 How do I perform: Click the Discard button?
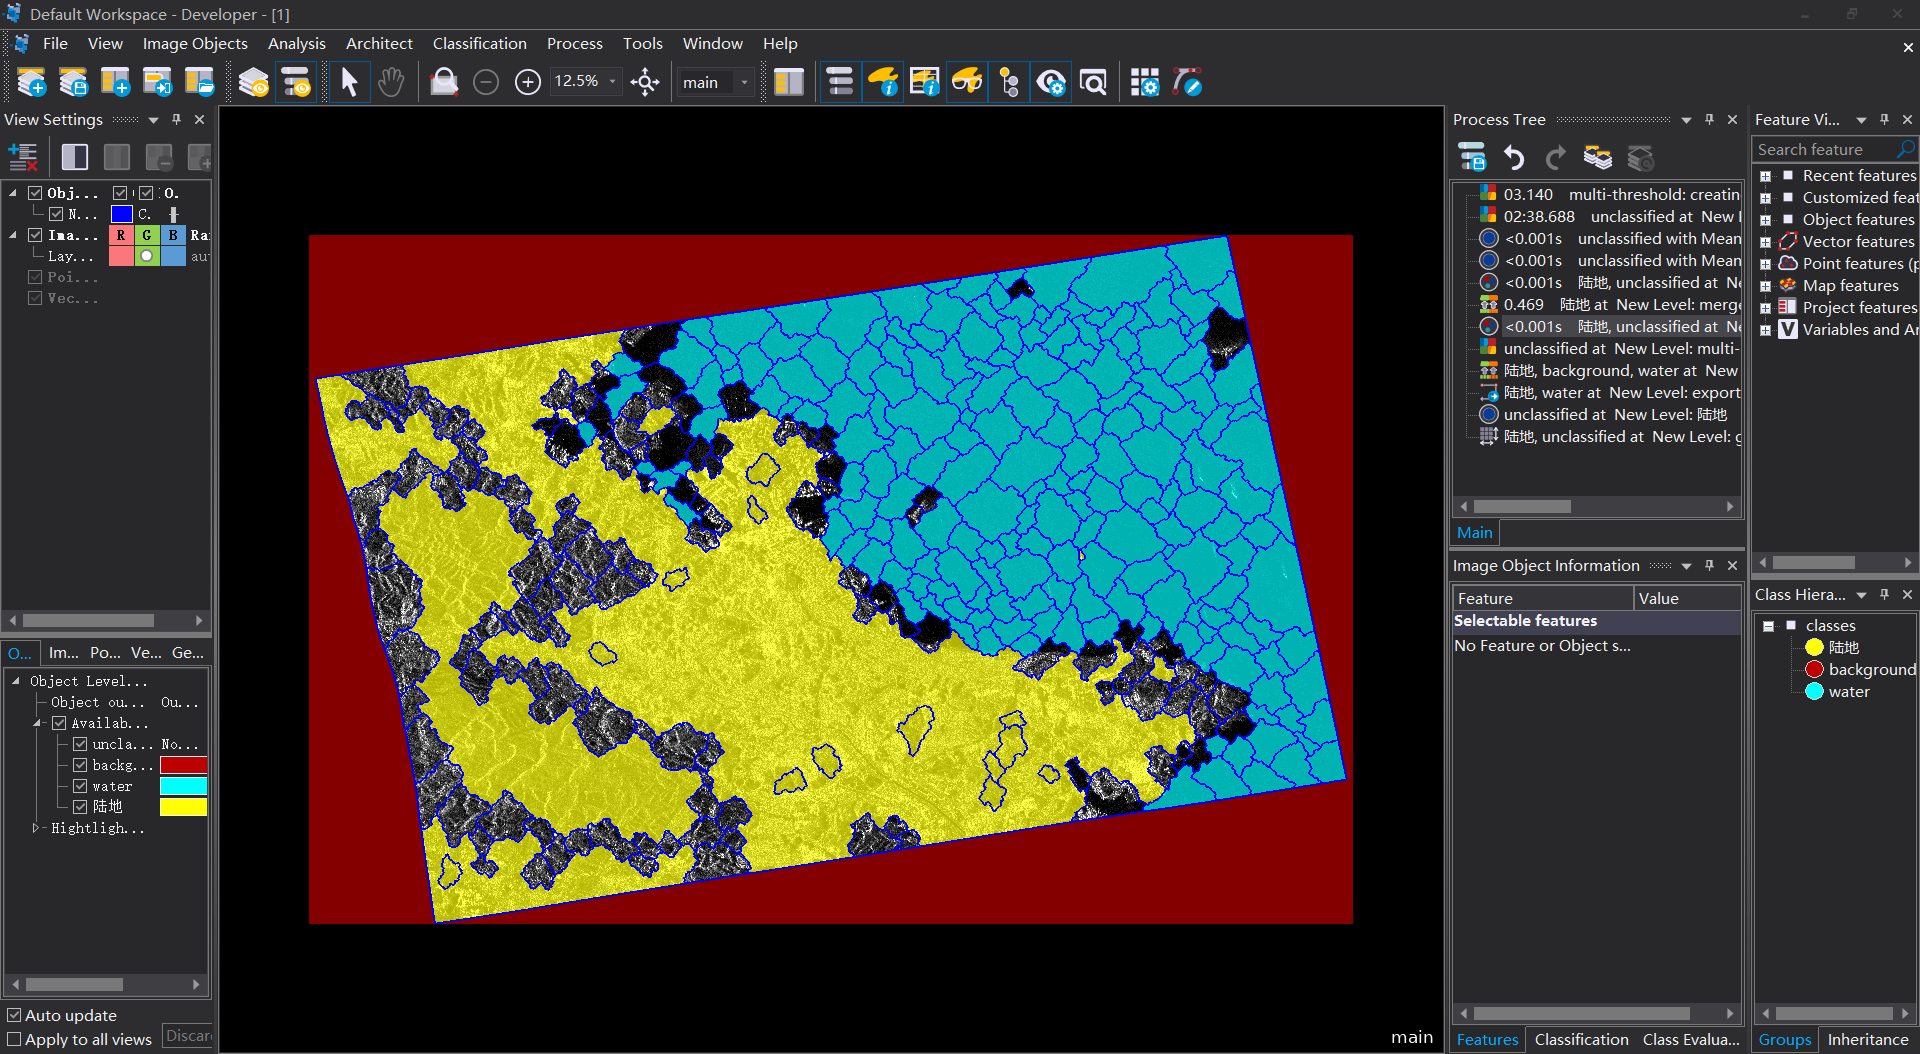click(x=188, y=1036)
